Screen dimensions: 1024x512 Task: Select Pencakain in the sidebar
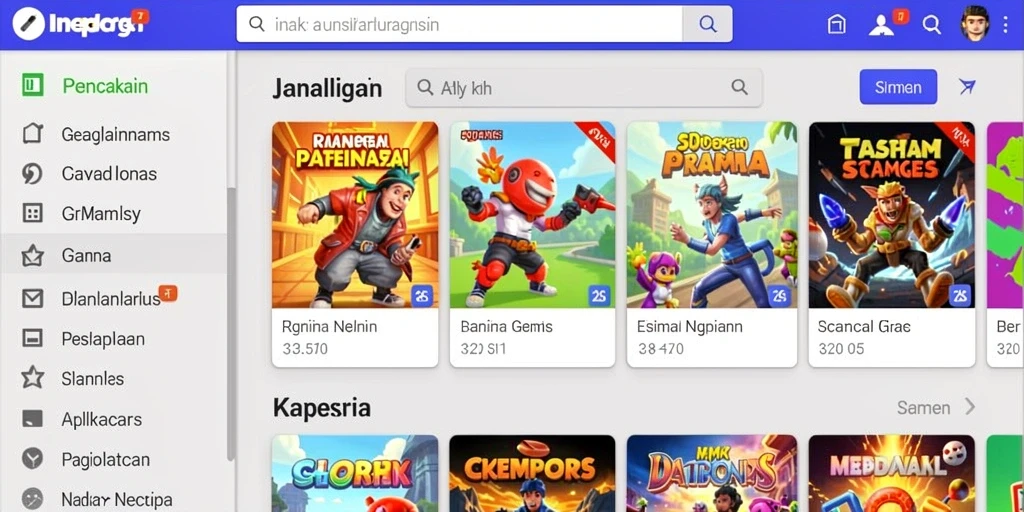pos(114,86)
